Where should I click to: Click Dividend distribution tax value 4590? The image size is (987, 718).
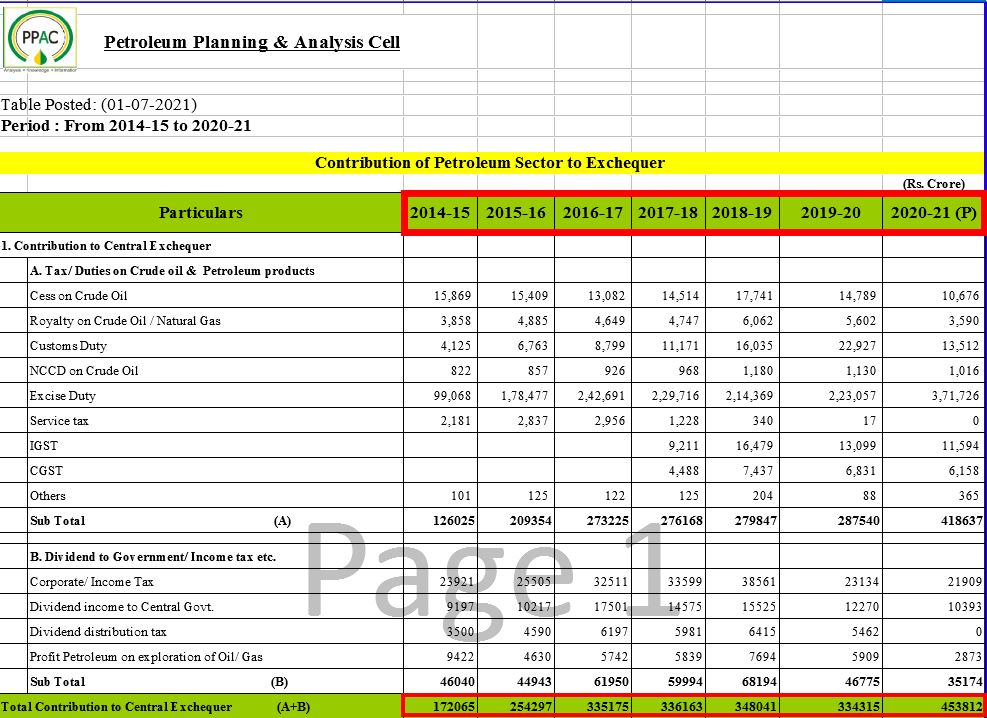[x=538, y=632]
